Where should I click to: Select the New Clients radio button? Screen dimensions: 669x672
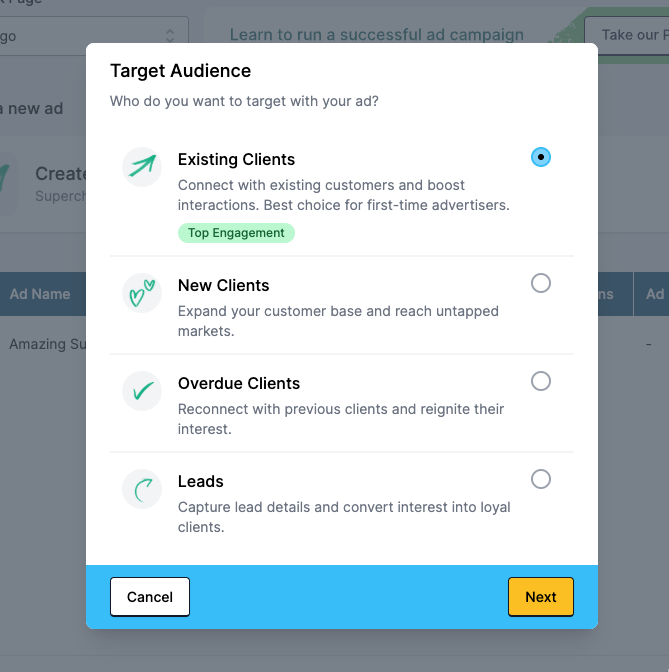(x=540, y=283)
